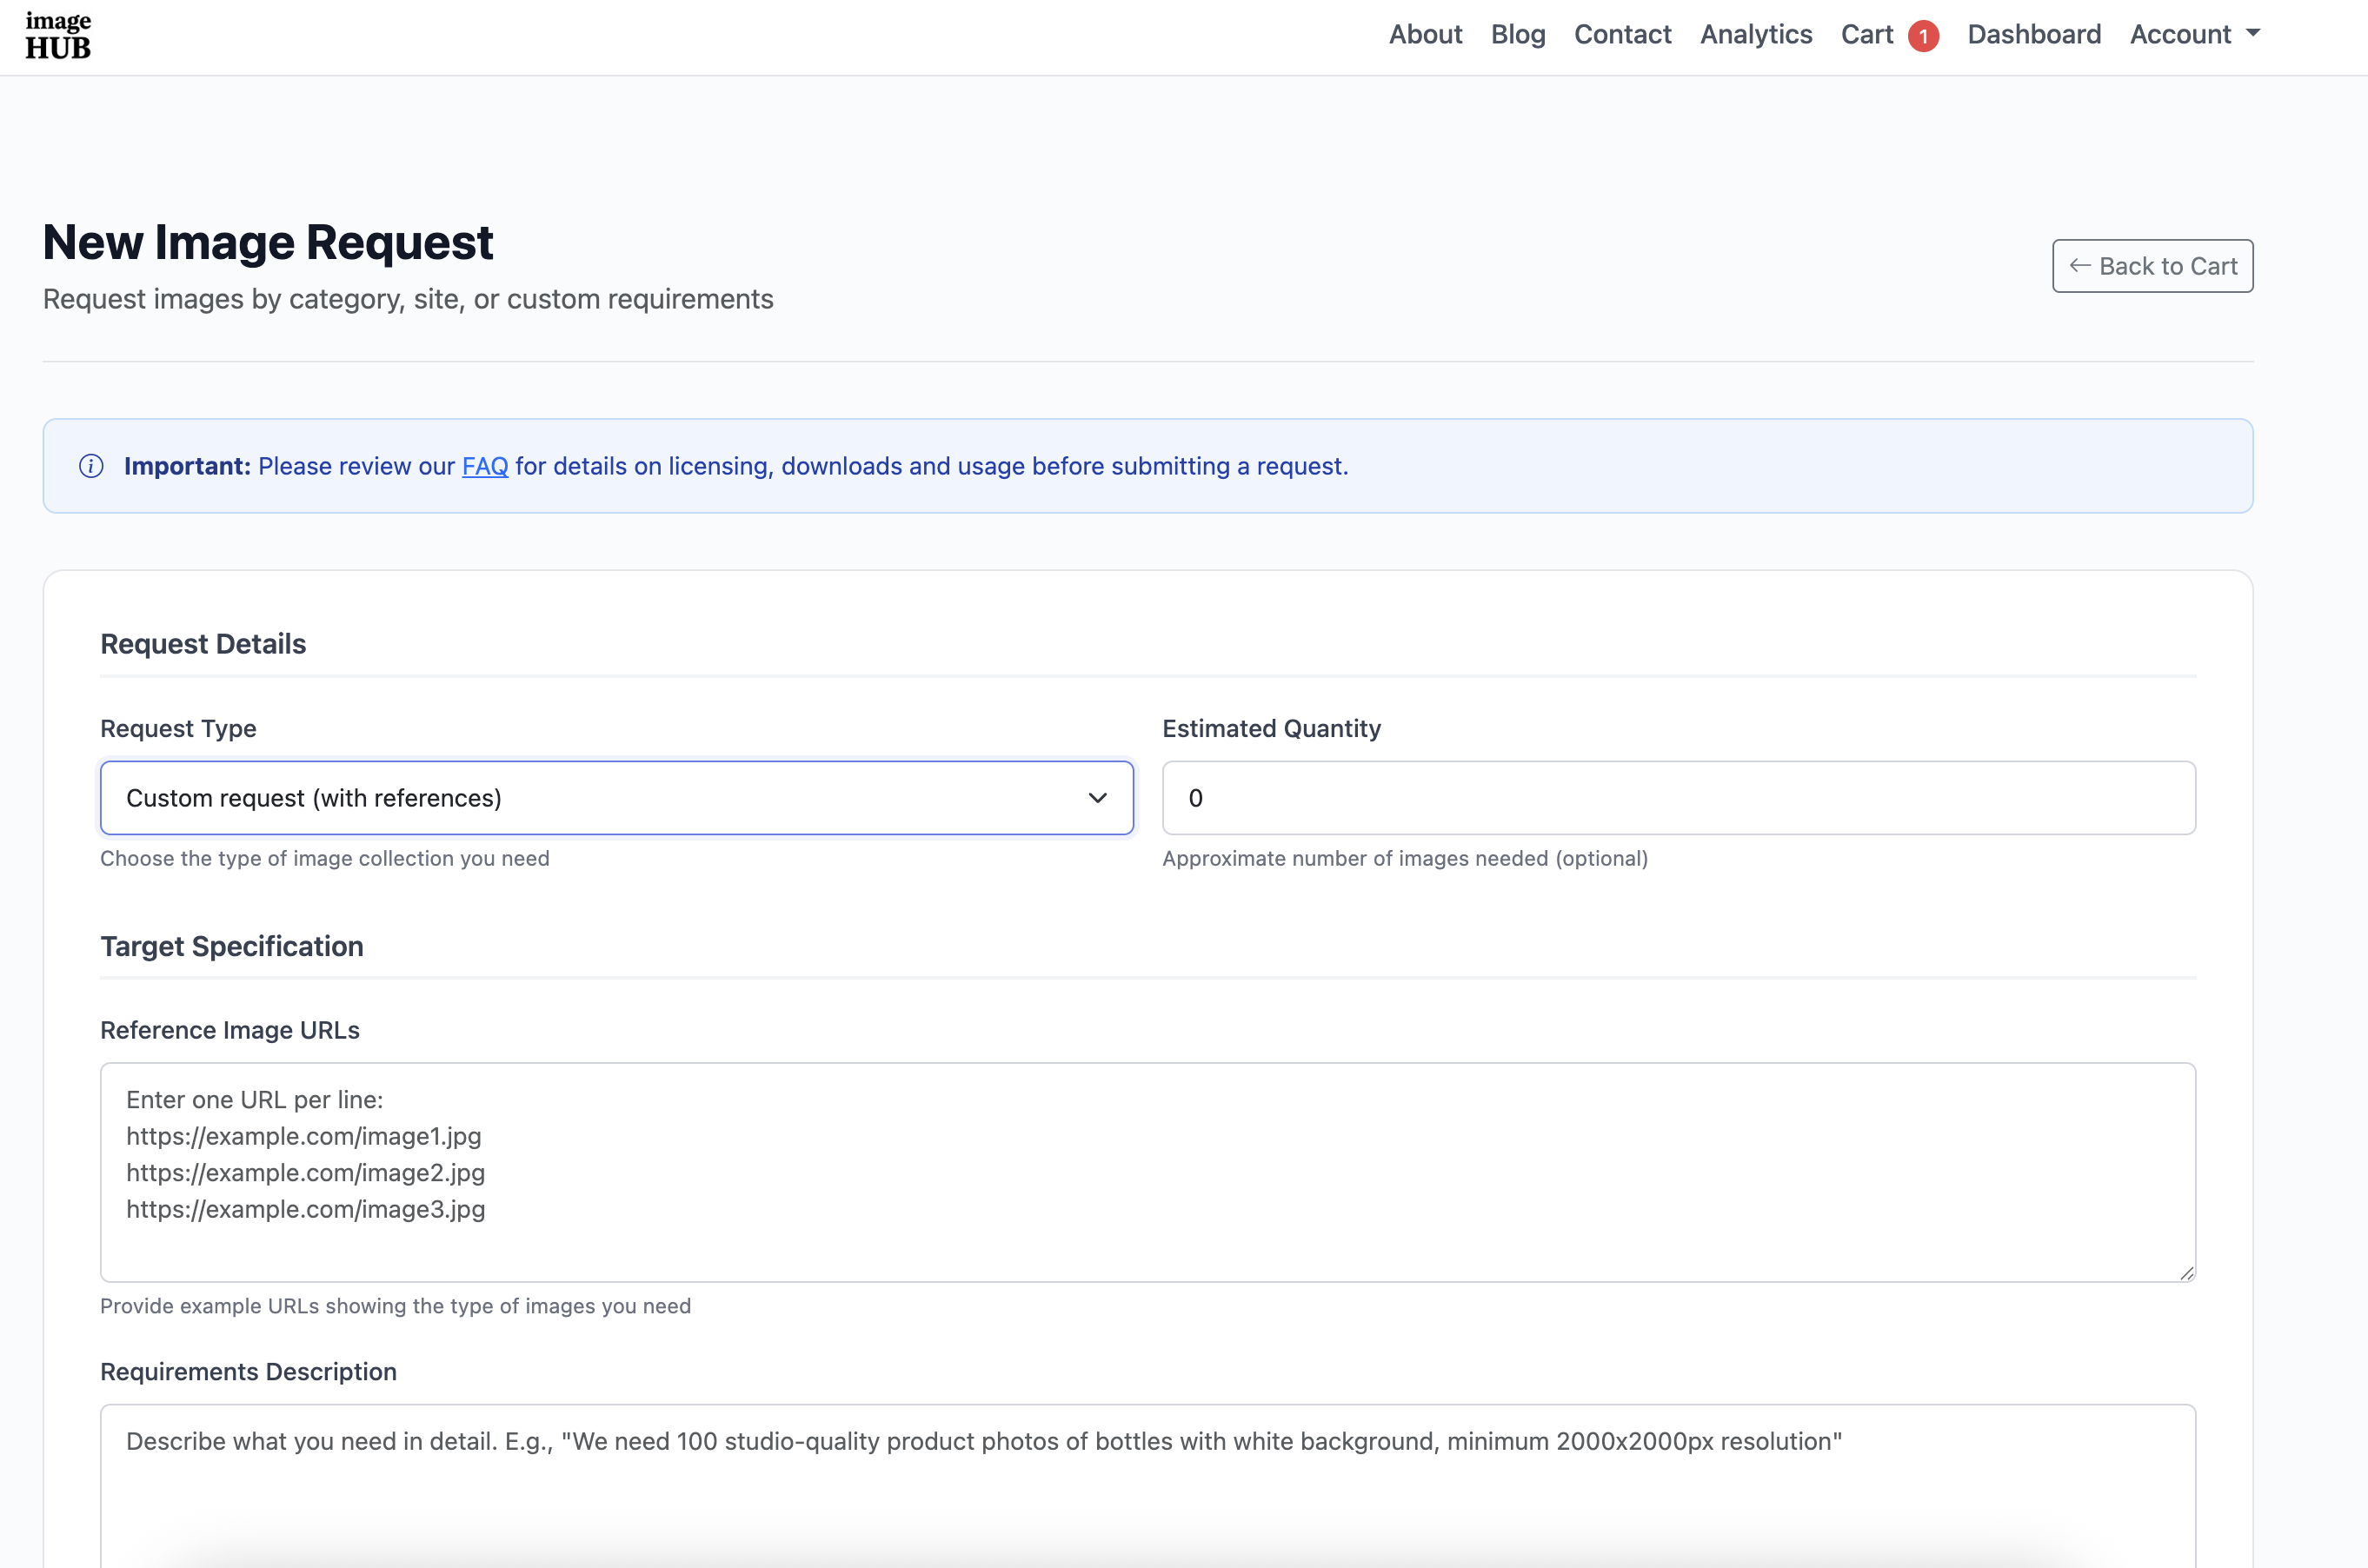This screenshot has width=2368, height=1568.
Task: Open the Contact page
Action: (1622, 35)
